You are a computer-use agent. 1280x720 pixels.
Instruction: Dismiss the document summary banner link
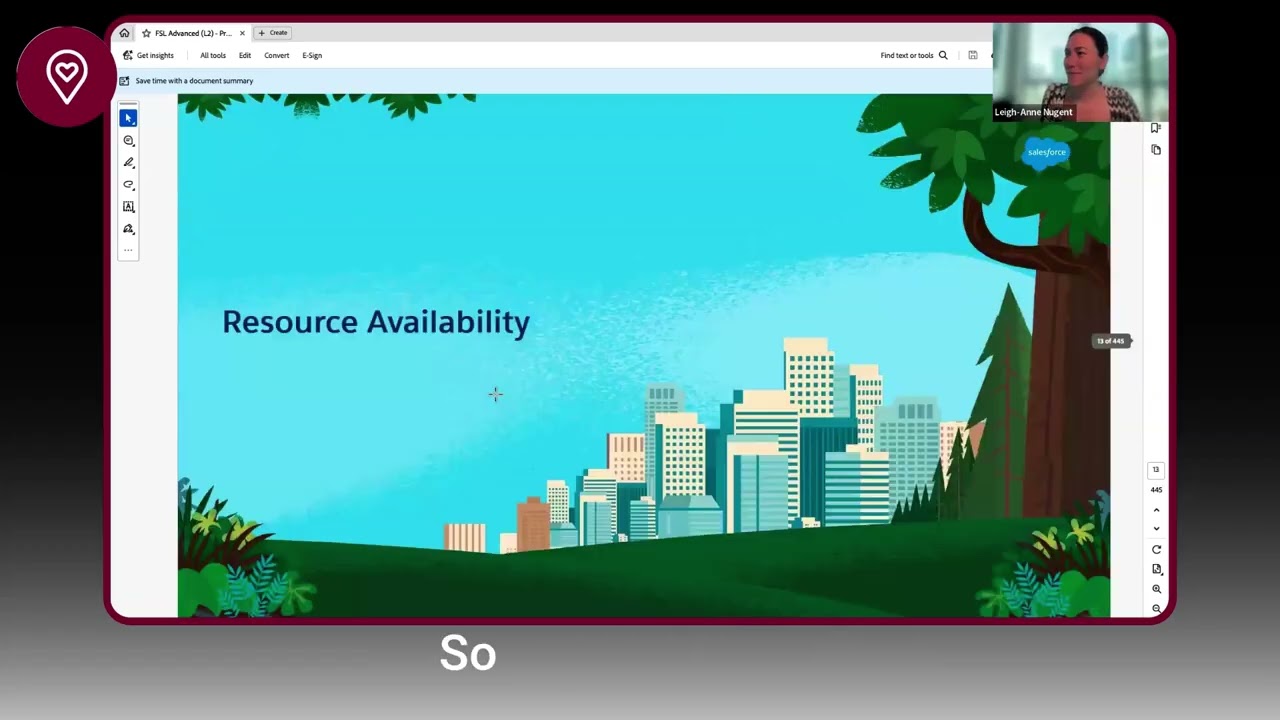tap(194, 80)
